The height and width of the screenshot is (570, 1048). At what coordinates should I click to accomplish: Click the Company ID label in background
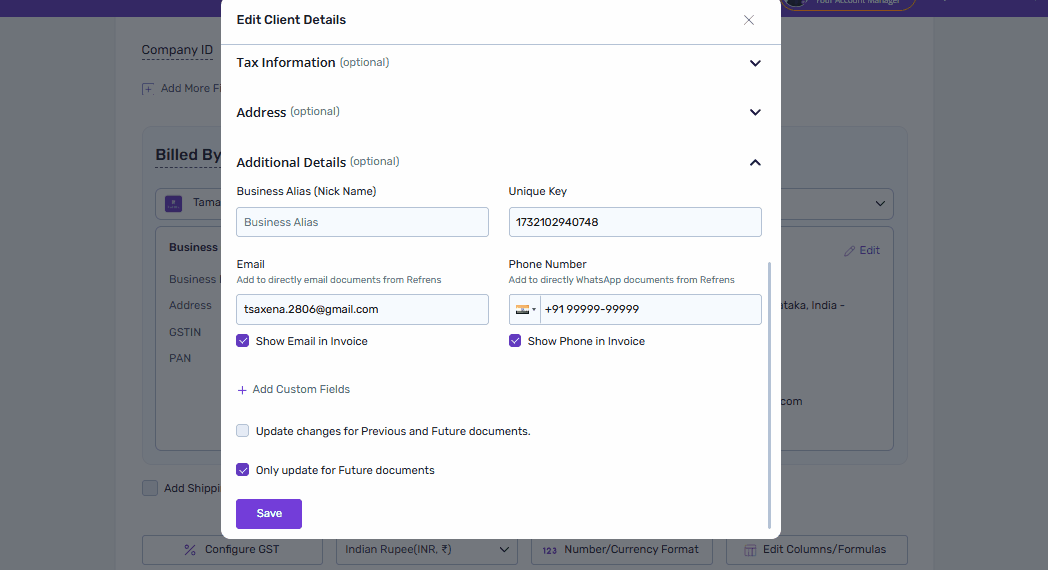(x=177, y=50)
